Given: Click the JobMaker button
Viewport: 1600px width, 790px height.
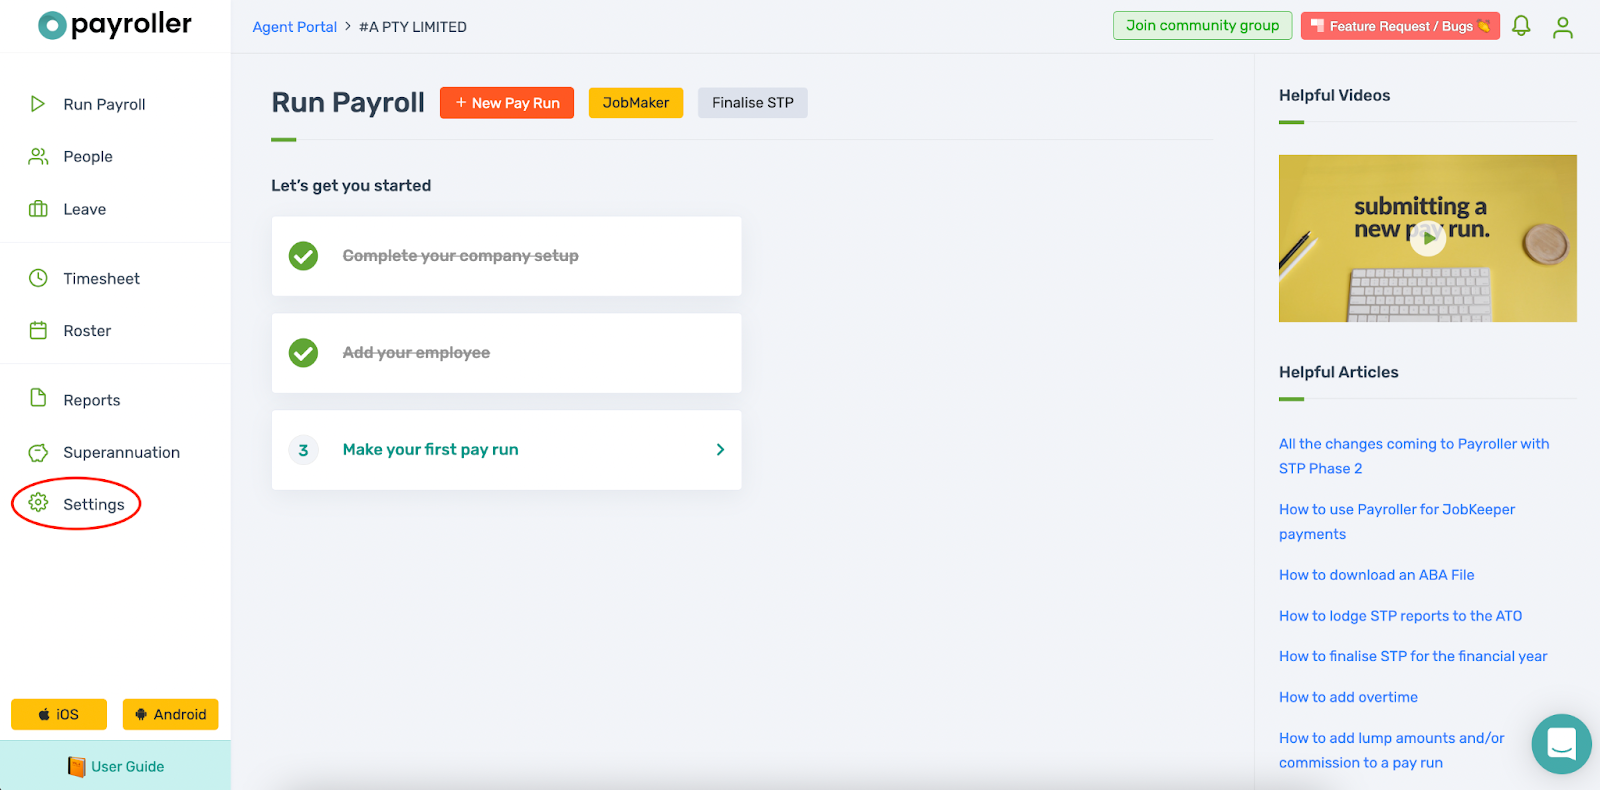Looking at the screenshot, I should point(636,103).
